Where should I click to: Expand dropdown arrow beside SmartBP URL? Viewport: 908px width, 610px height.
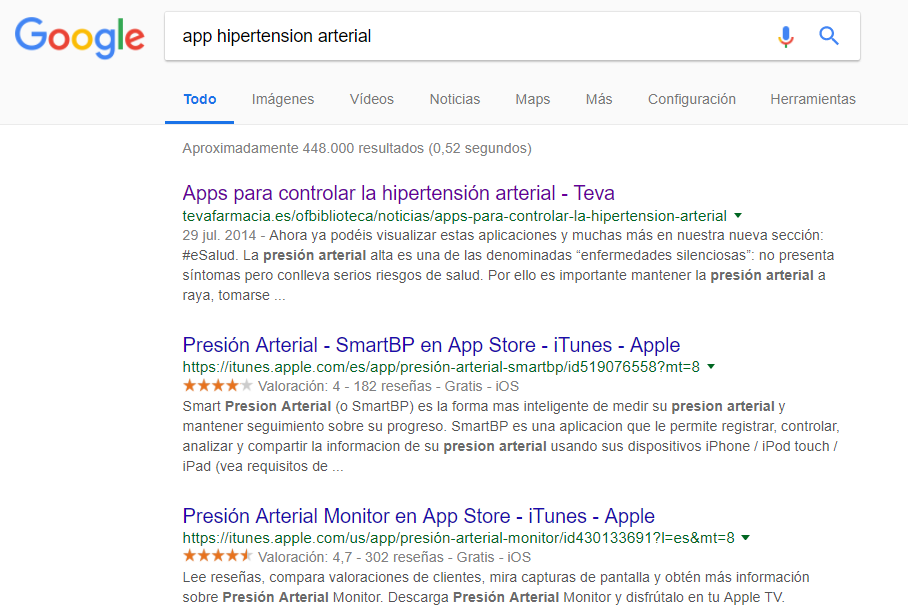(711, 367)
